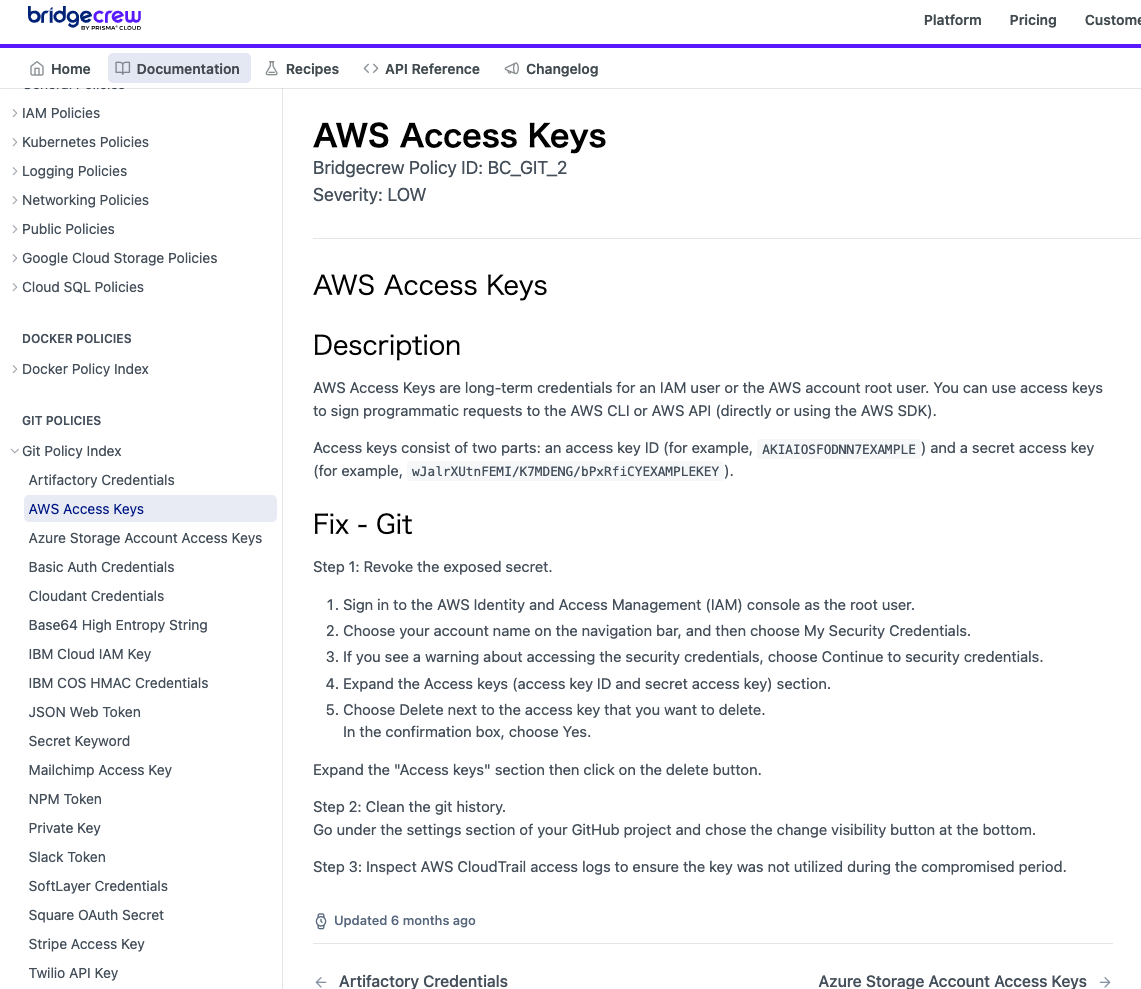
Task: Open the JSON Web Token page
Action: point(84,712)
